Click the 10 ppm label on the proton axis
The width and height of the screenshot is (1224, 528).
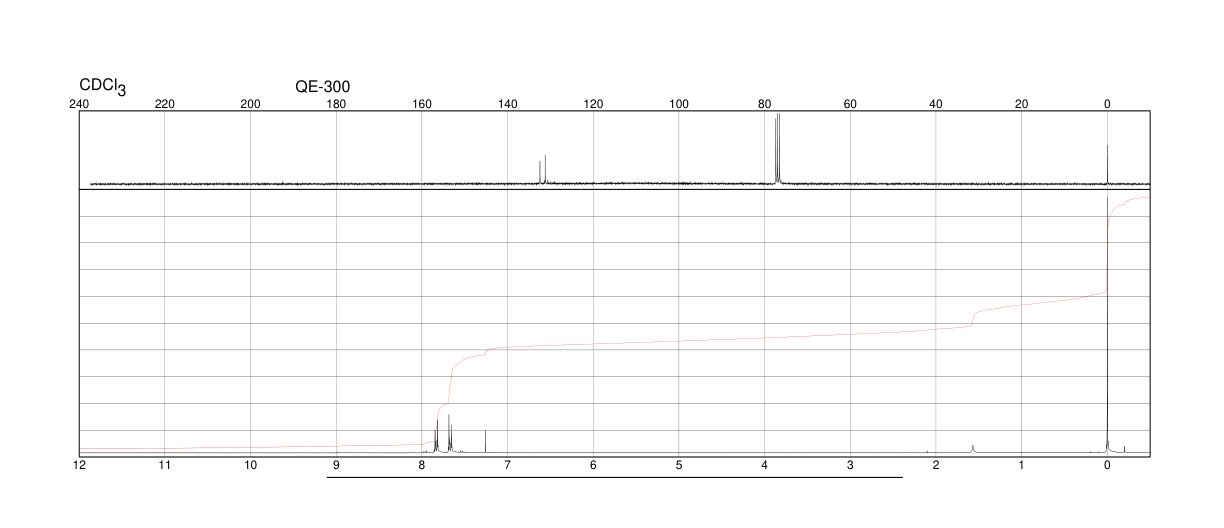(x=251, y=466)
